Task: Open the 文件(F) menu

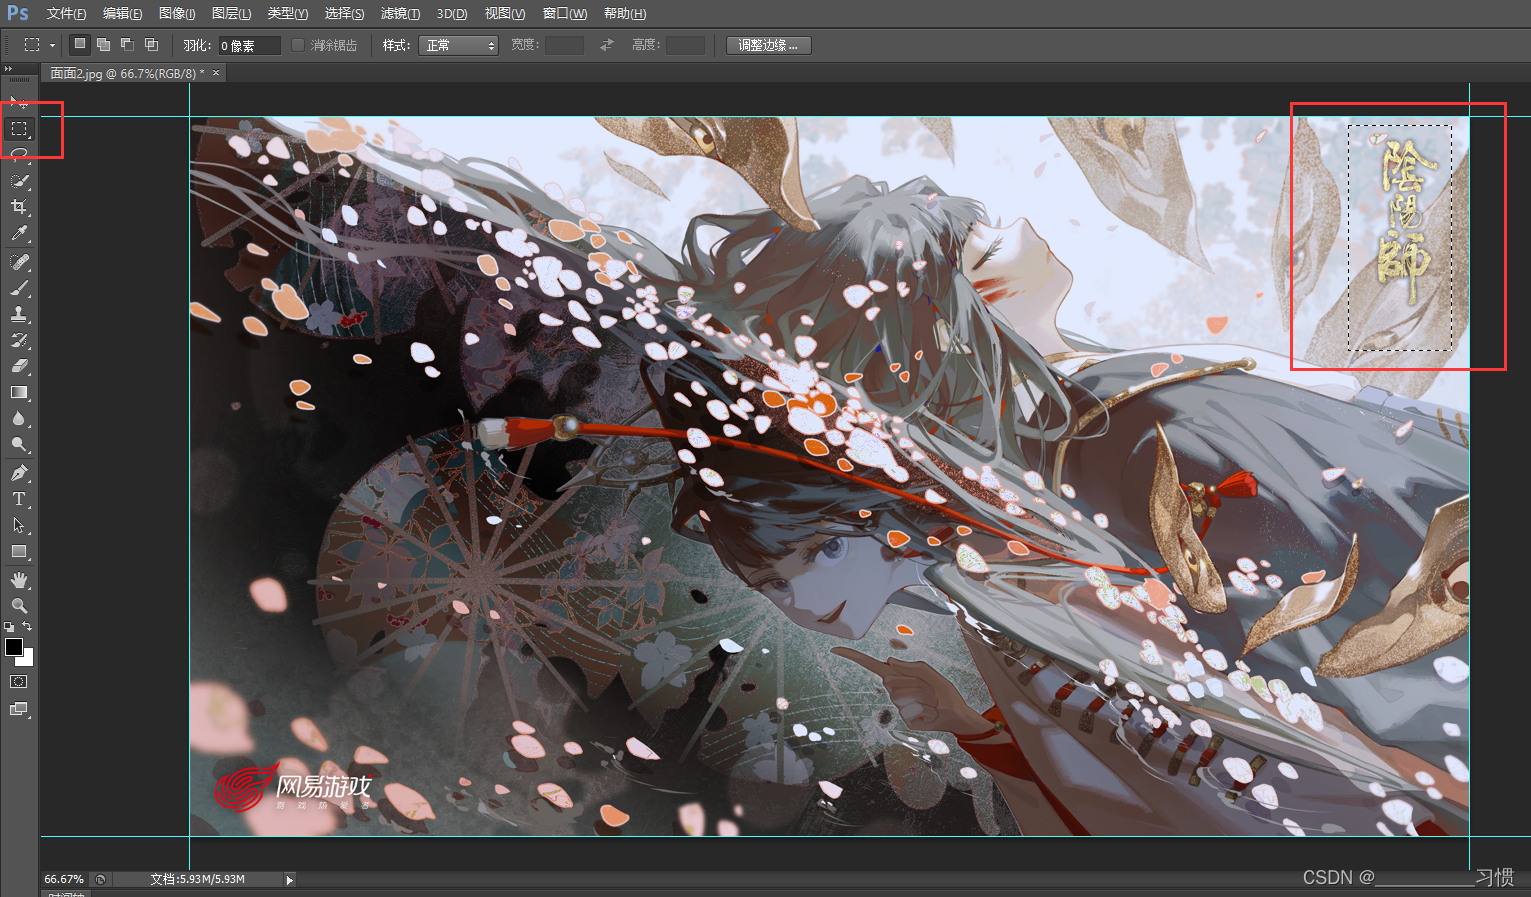Action: [x=66, y=14]
